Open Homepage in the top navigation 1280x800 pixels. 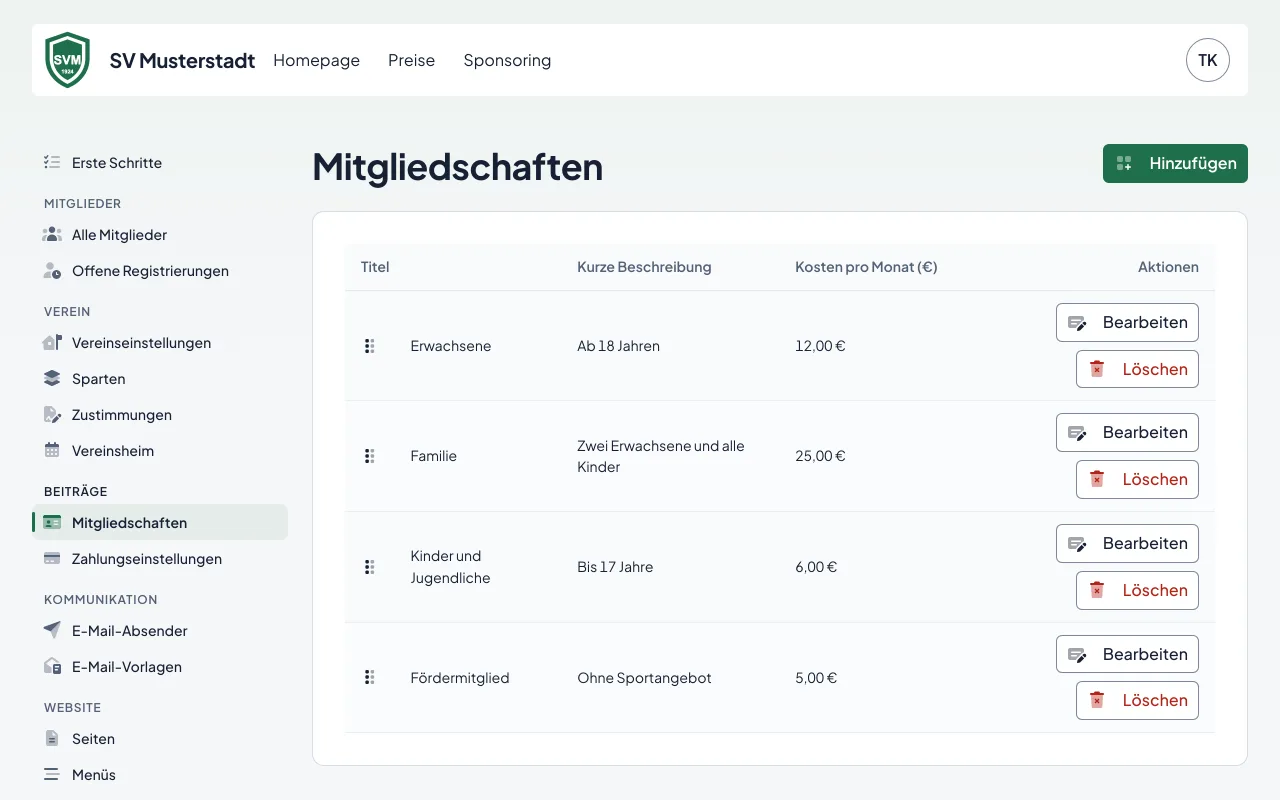(316, 60)
